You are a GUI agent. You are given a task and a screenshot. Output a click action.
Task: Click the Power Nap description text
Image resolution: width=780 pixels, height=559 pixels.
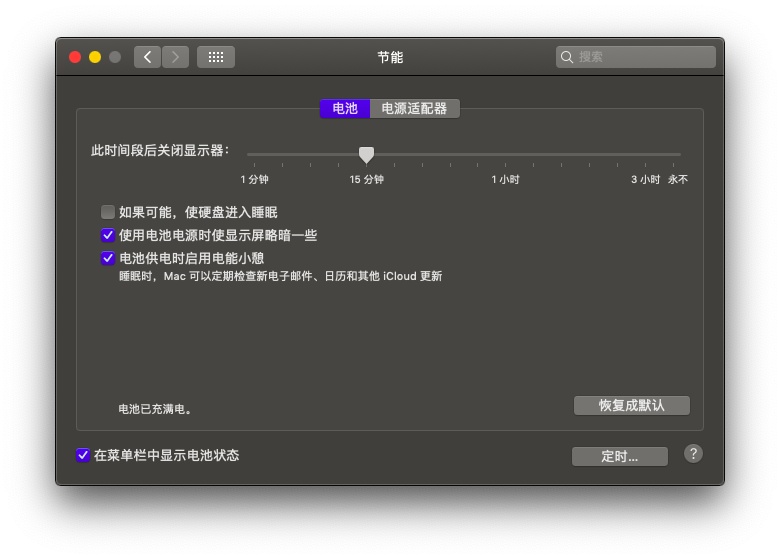[281, 276]
